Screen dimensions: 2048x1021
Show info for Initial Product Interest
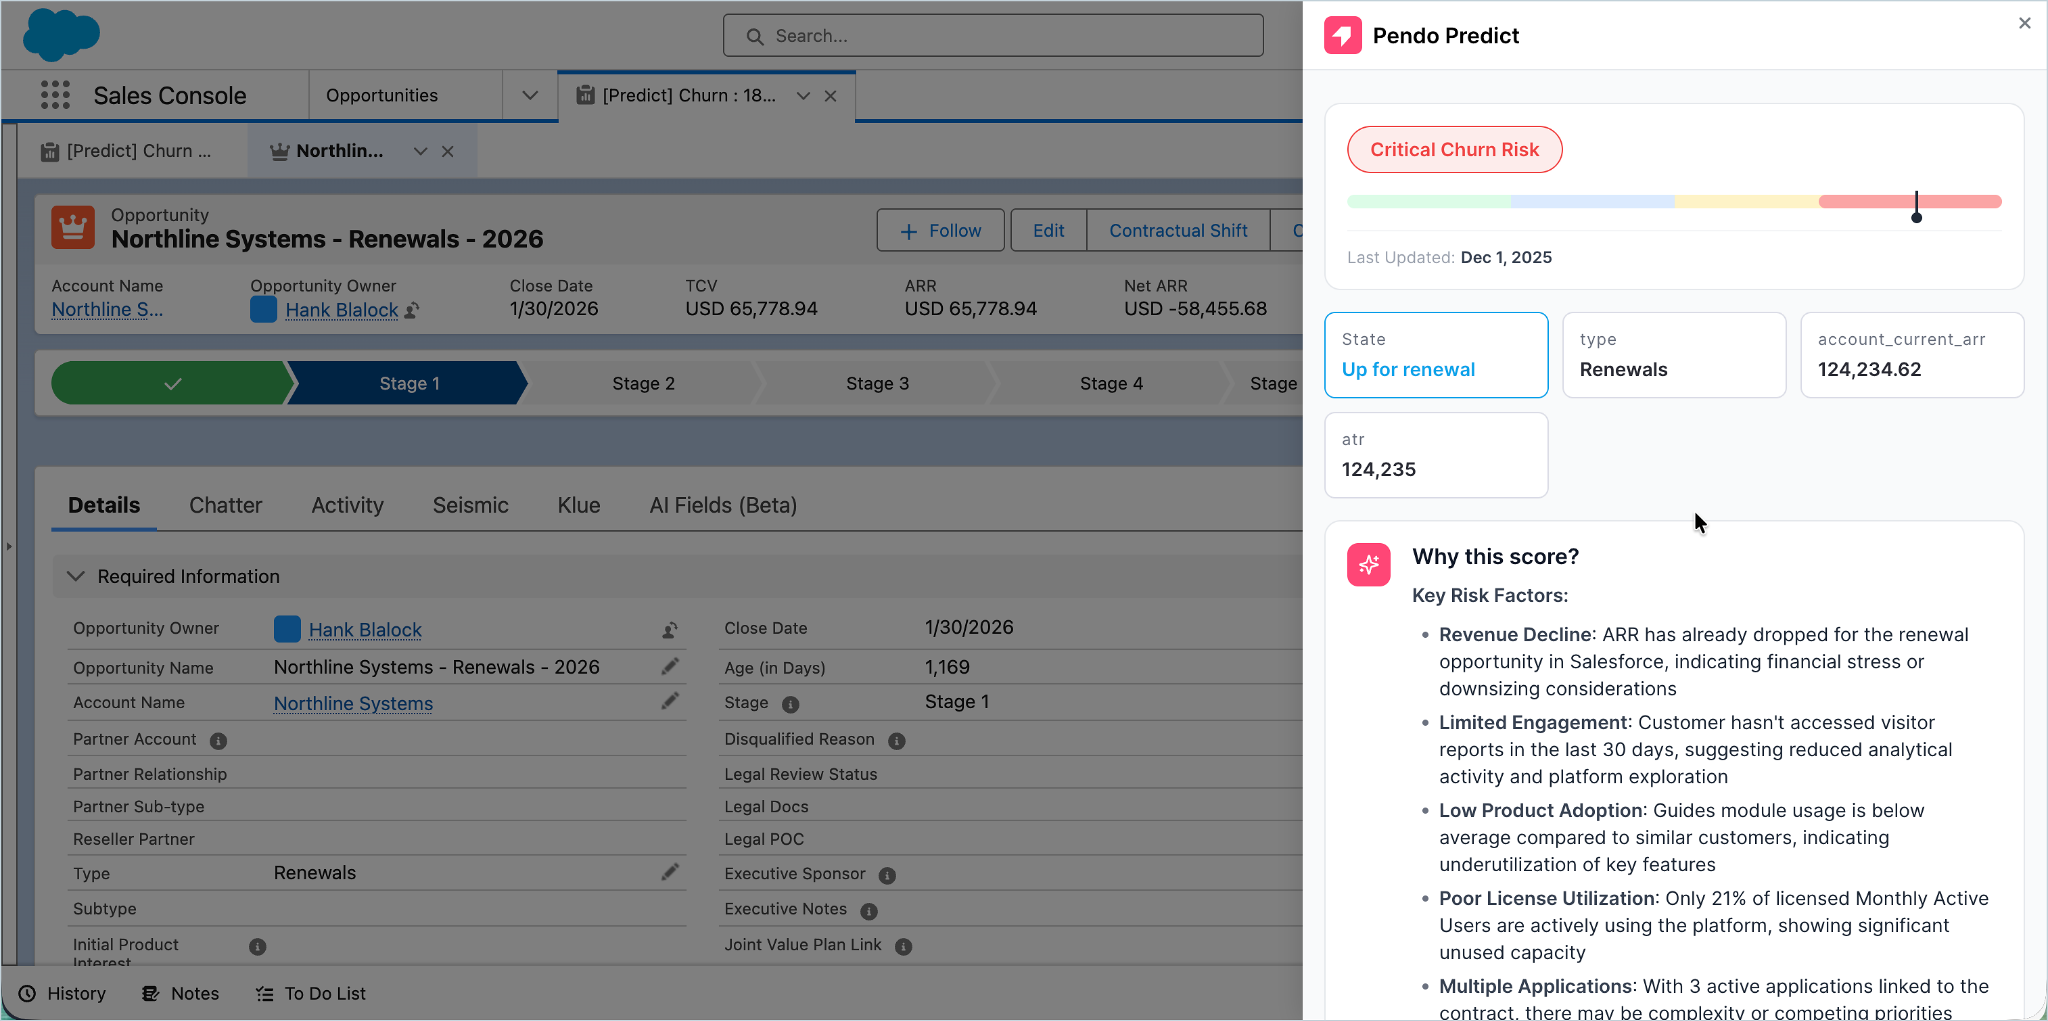tap(257, 946)
